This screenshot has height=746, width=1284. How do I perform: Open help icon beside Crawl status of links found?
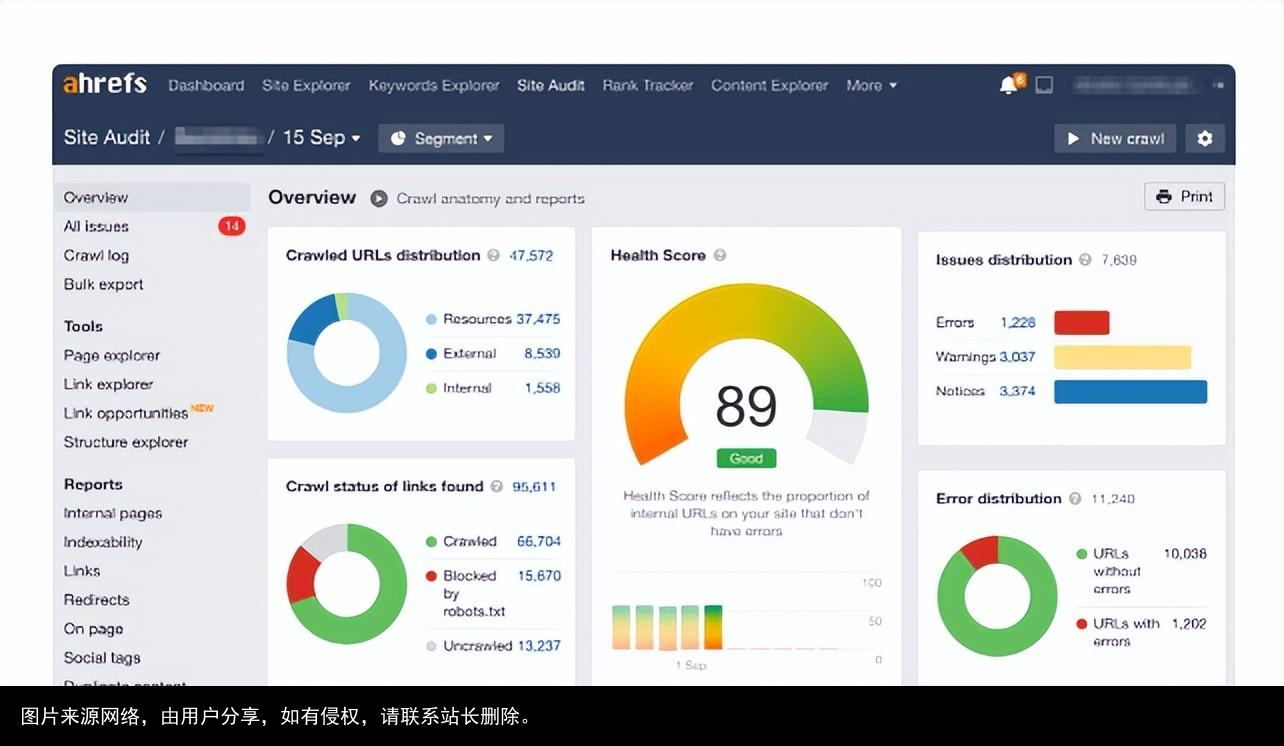pos(498,487)
